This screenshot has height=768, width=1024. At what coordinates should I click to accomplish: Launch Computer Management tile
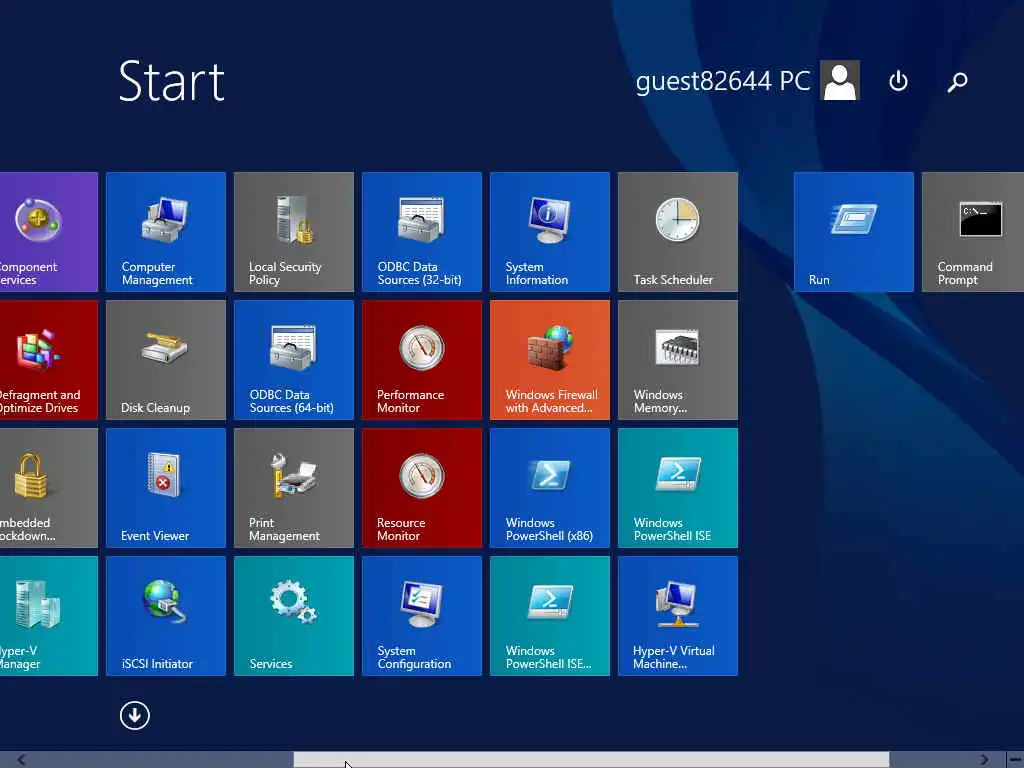point(166,232)
